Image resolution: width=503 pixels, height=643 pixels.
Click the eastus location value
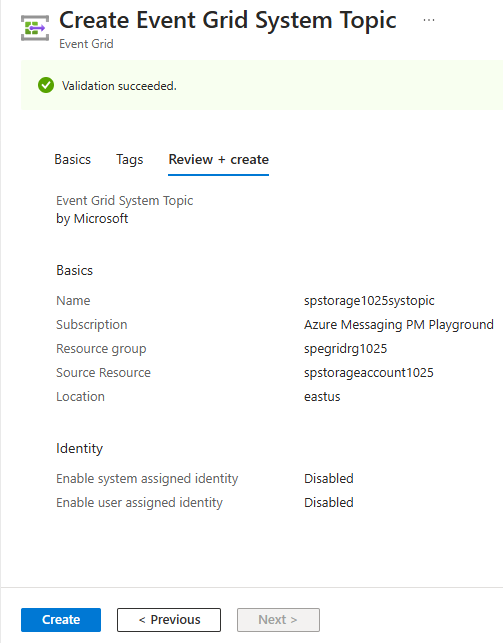(322, 397)
